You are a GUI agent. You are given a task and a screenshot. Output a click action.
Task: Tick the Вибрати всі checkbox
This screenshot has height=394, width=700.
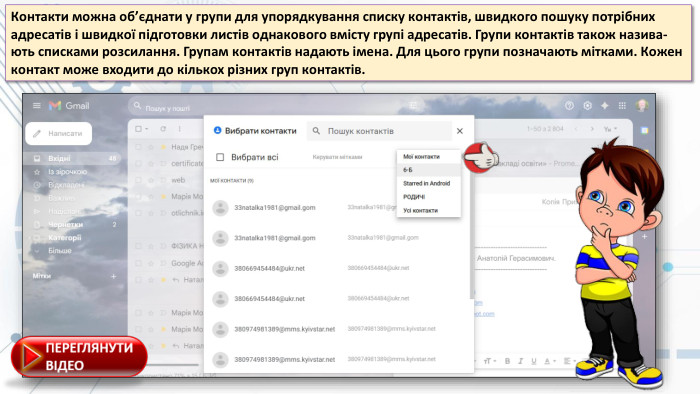click(220, 157)
